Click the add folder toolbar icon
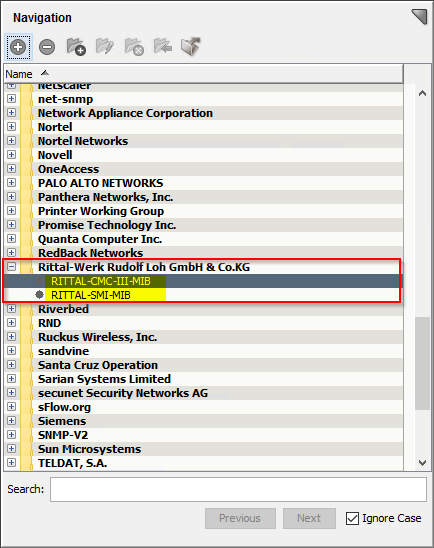The width and height of the screenshot is (434, 548). coord(76,46)
